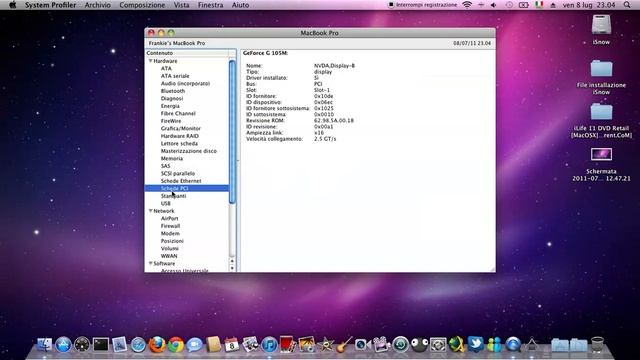
Task: Collapse the Hardware section triangle
Action: [150, 61]
